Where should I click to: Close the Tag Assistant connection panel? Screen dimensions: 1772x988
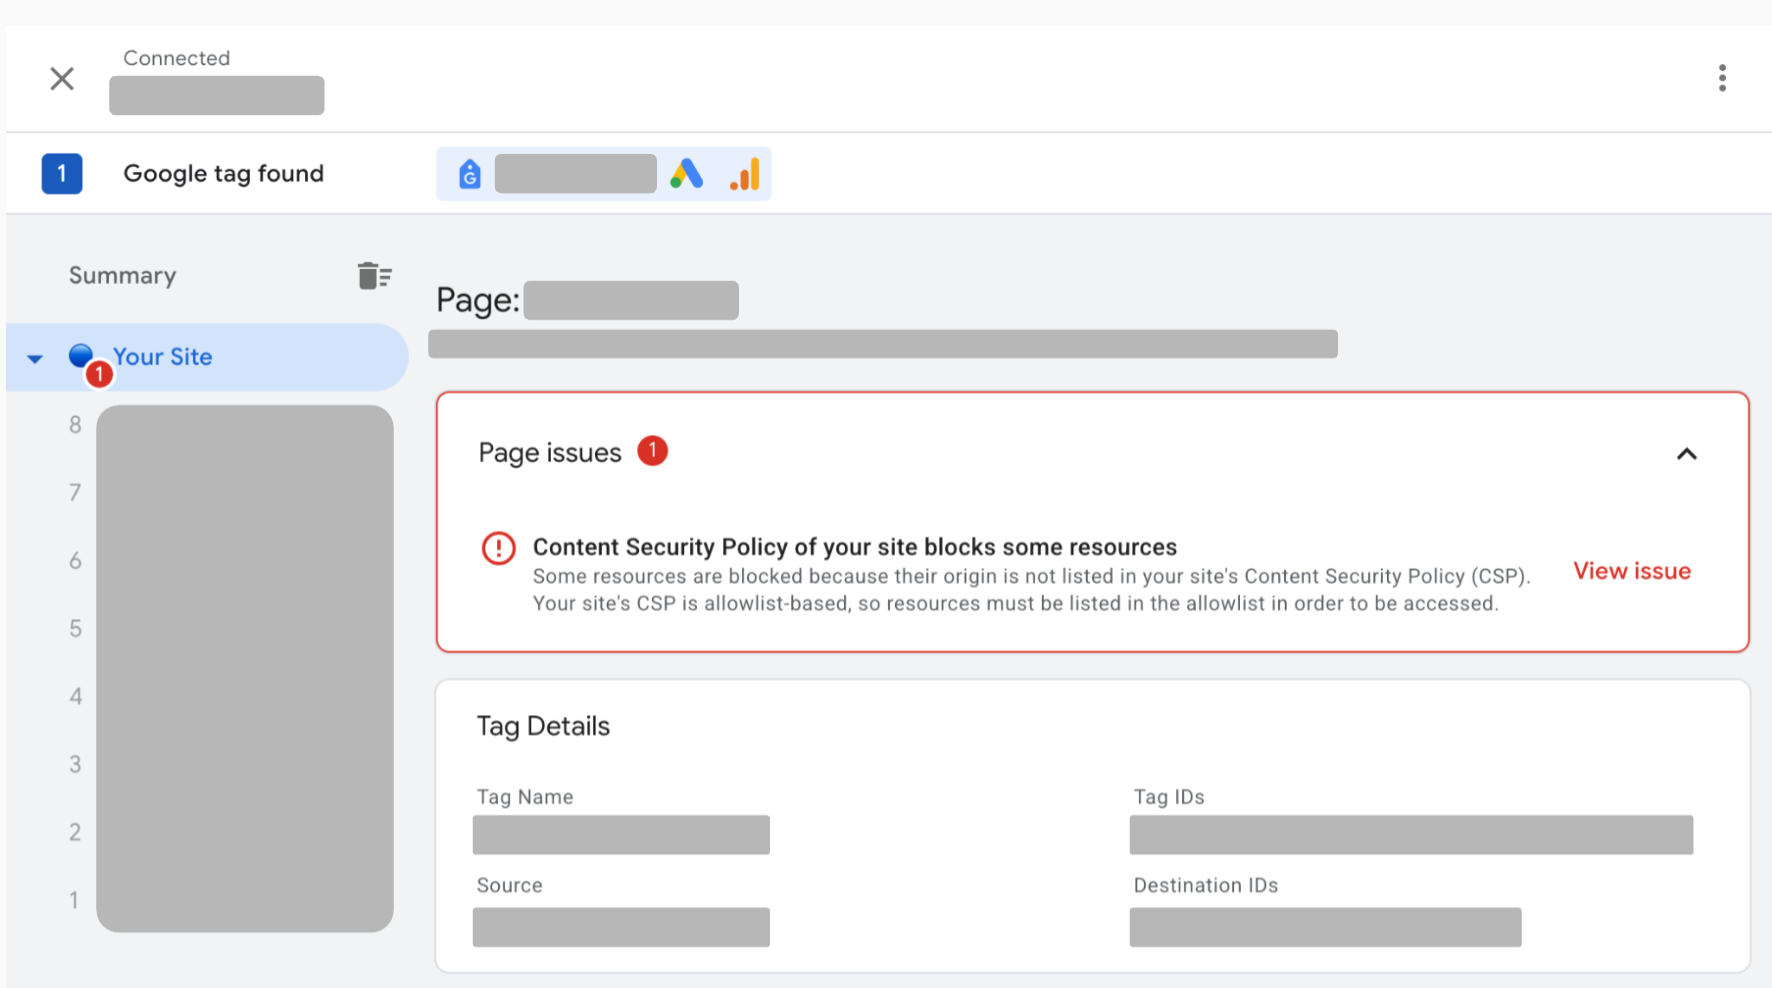pos(61,78)
